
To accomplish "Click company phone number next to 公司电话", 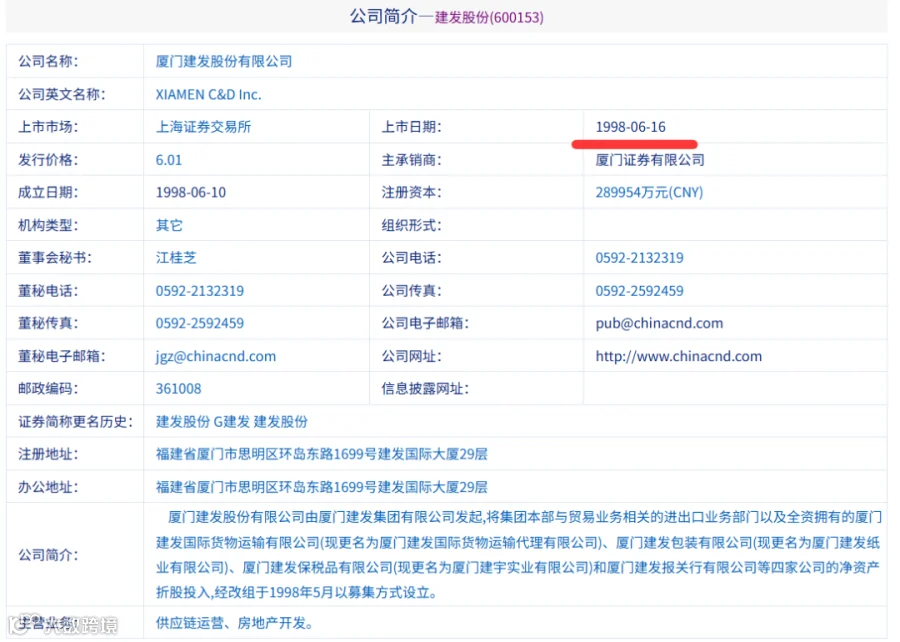I will click(x=639, y=258).
